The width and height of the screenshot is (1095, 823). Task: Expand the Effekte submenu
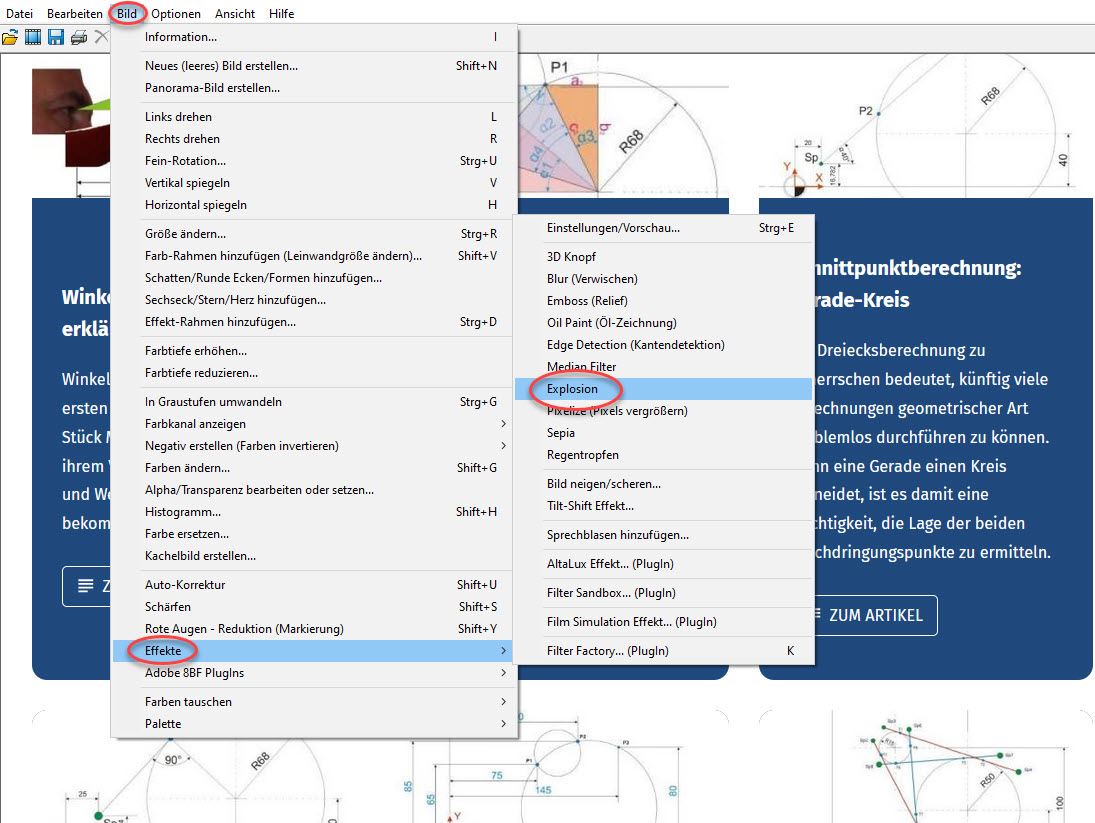(x=314, y=651)
